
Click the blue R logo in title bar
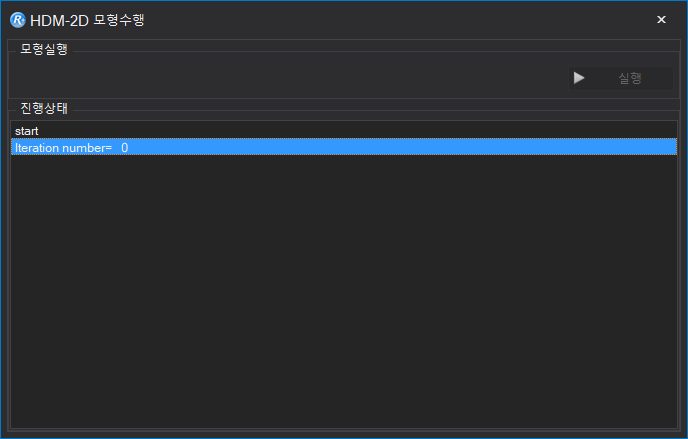point(18,20)
